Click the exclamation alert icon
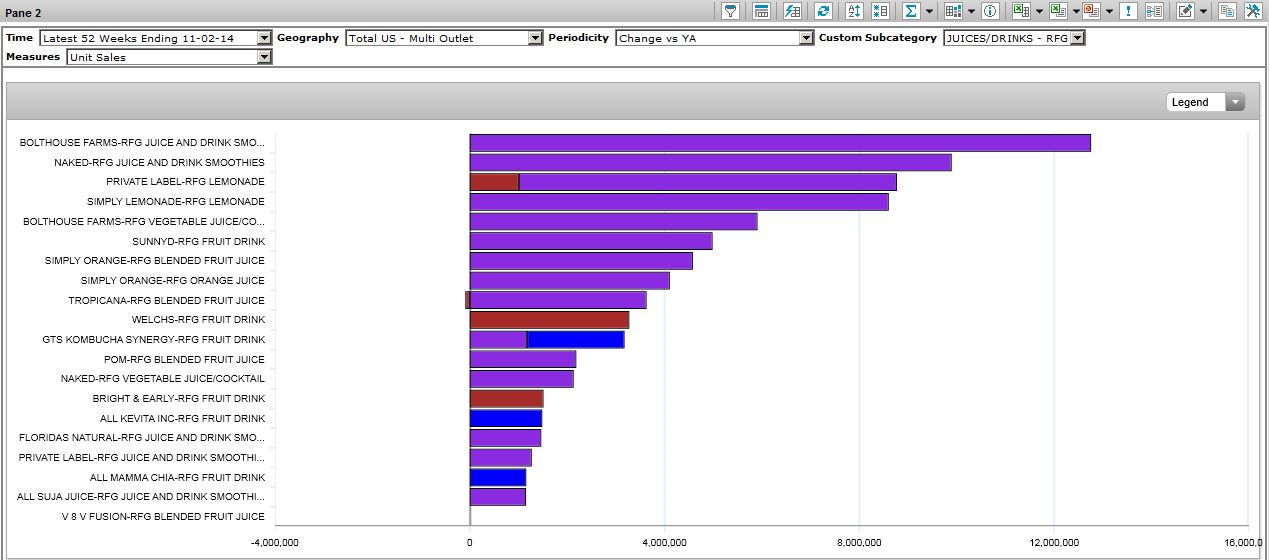Viewport: 1269px width, 560px height. pyautogui.click(x=1129, y=11)
